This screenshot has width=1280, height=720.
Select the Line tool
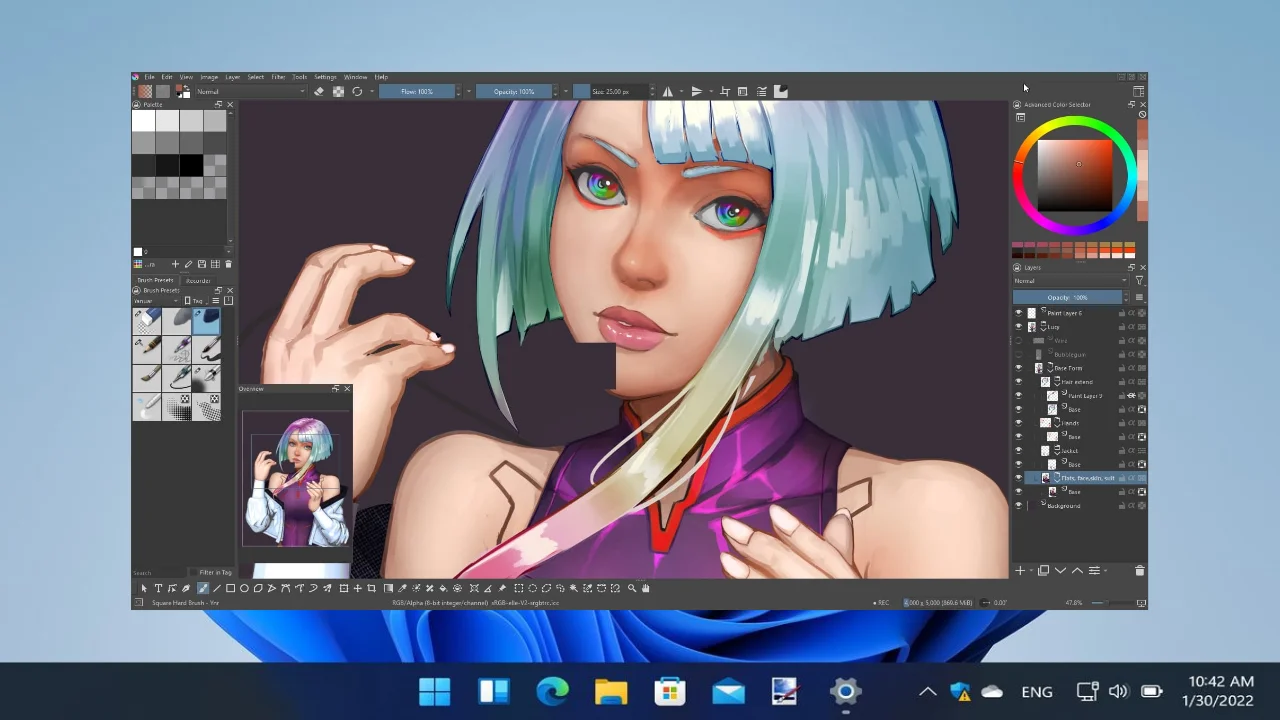217,588
